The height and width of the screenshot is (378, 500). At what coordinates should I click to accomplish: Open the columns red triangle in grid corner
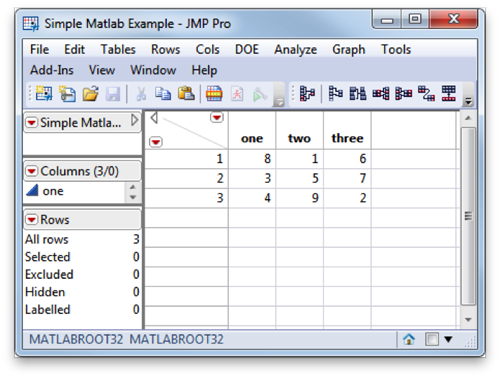(x=217, y=117)
